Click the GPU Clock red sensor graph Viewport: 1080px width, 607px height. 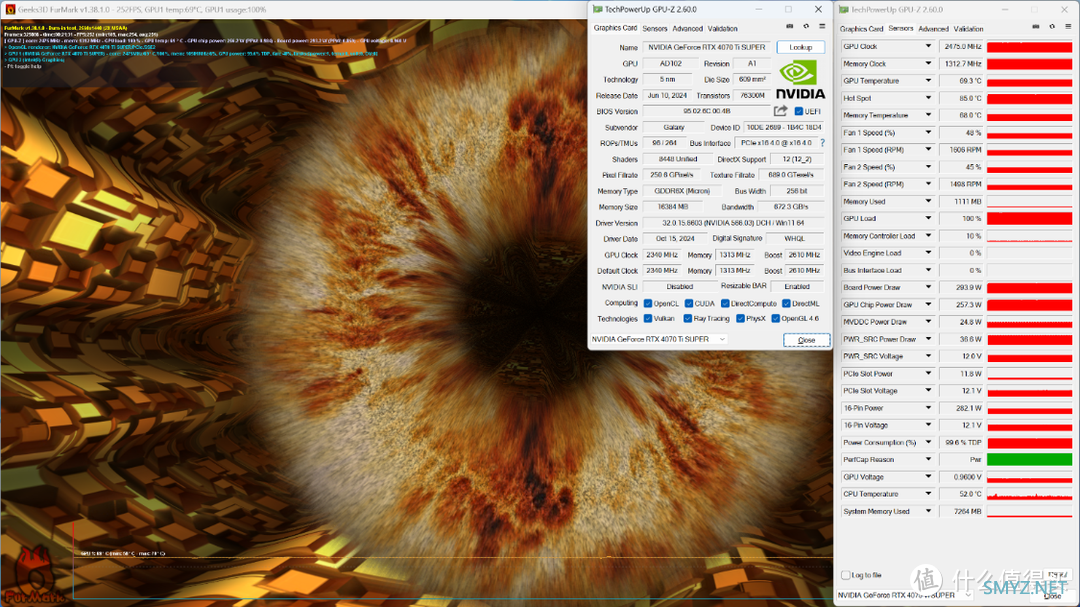click(1029, 47)
